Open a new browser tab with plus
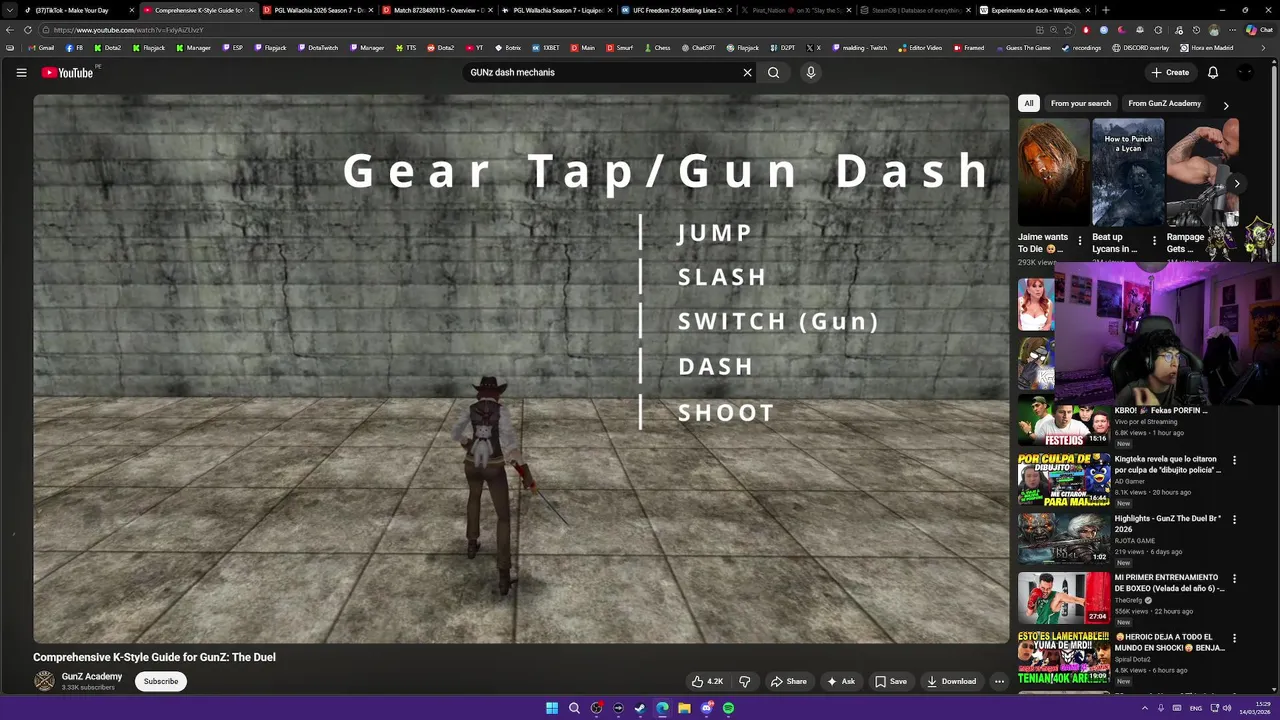 click(x=1105, y=10)
